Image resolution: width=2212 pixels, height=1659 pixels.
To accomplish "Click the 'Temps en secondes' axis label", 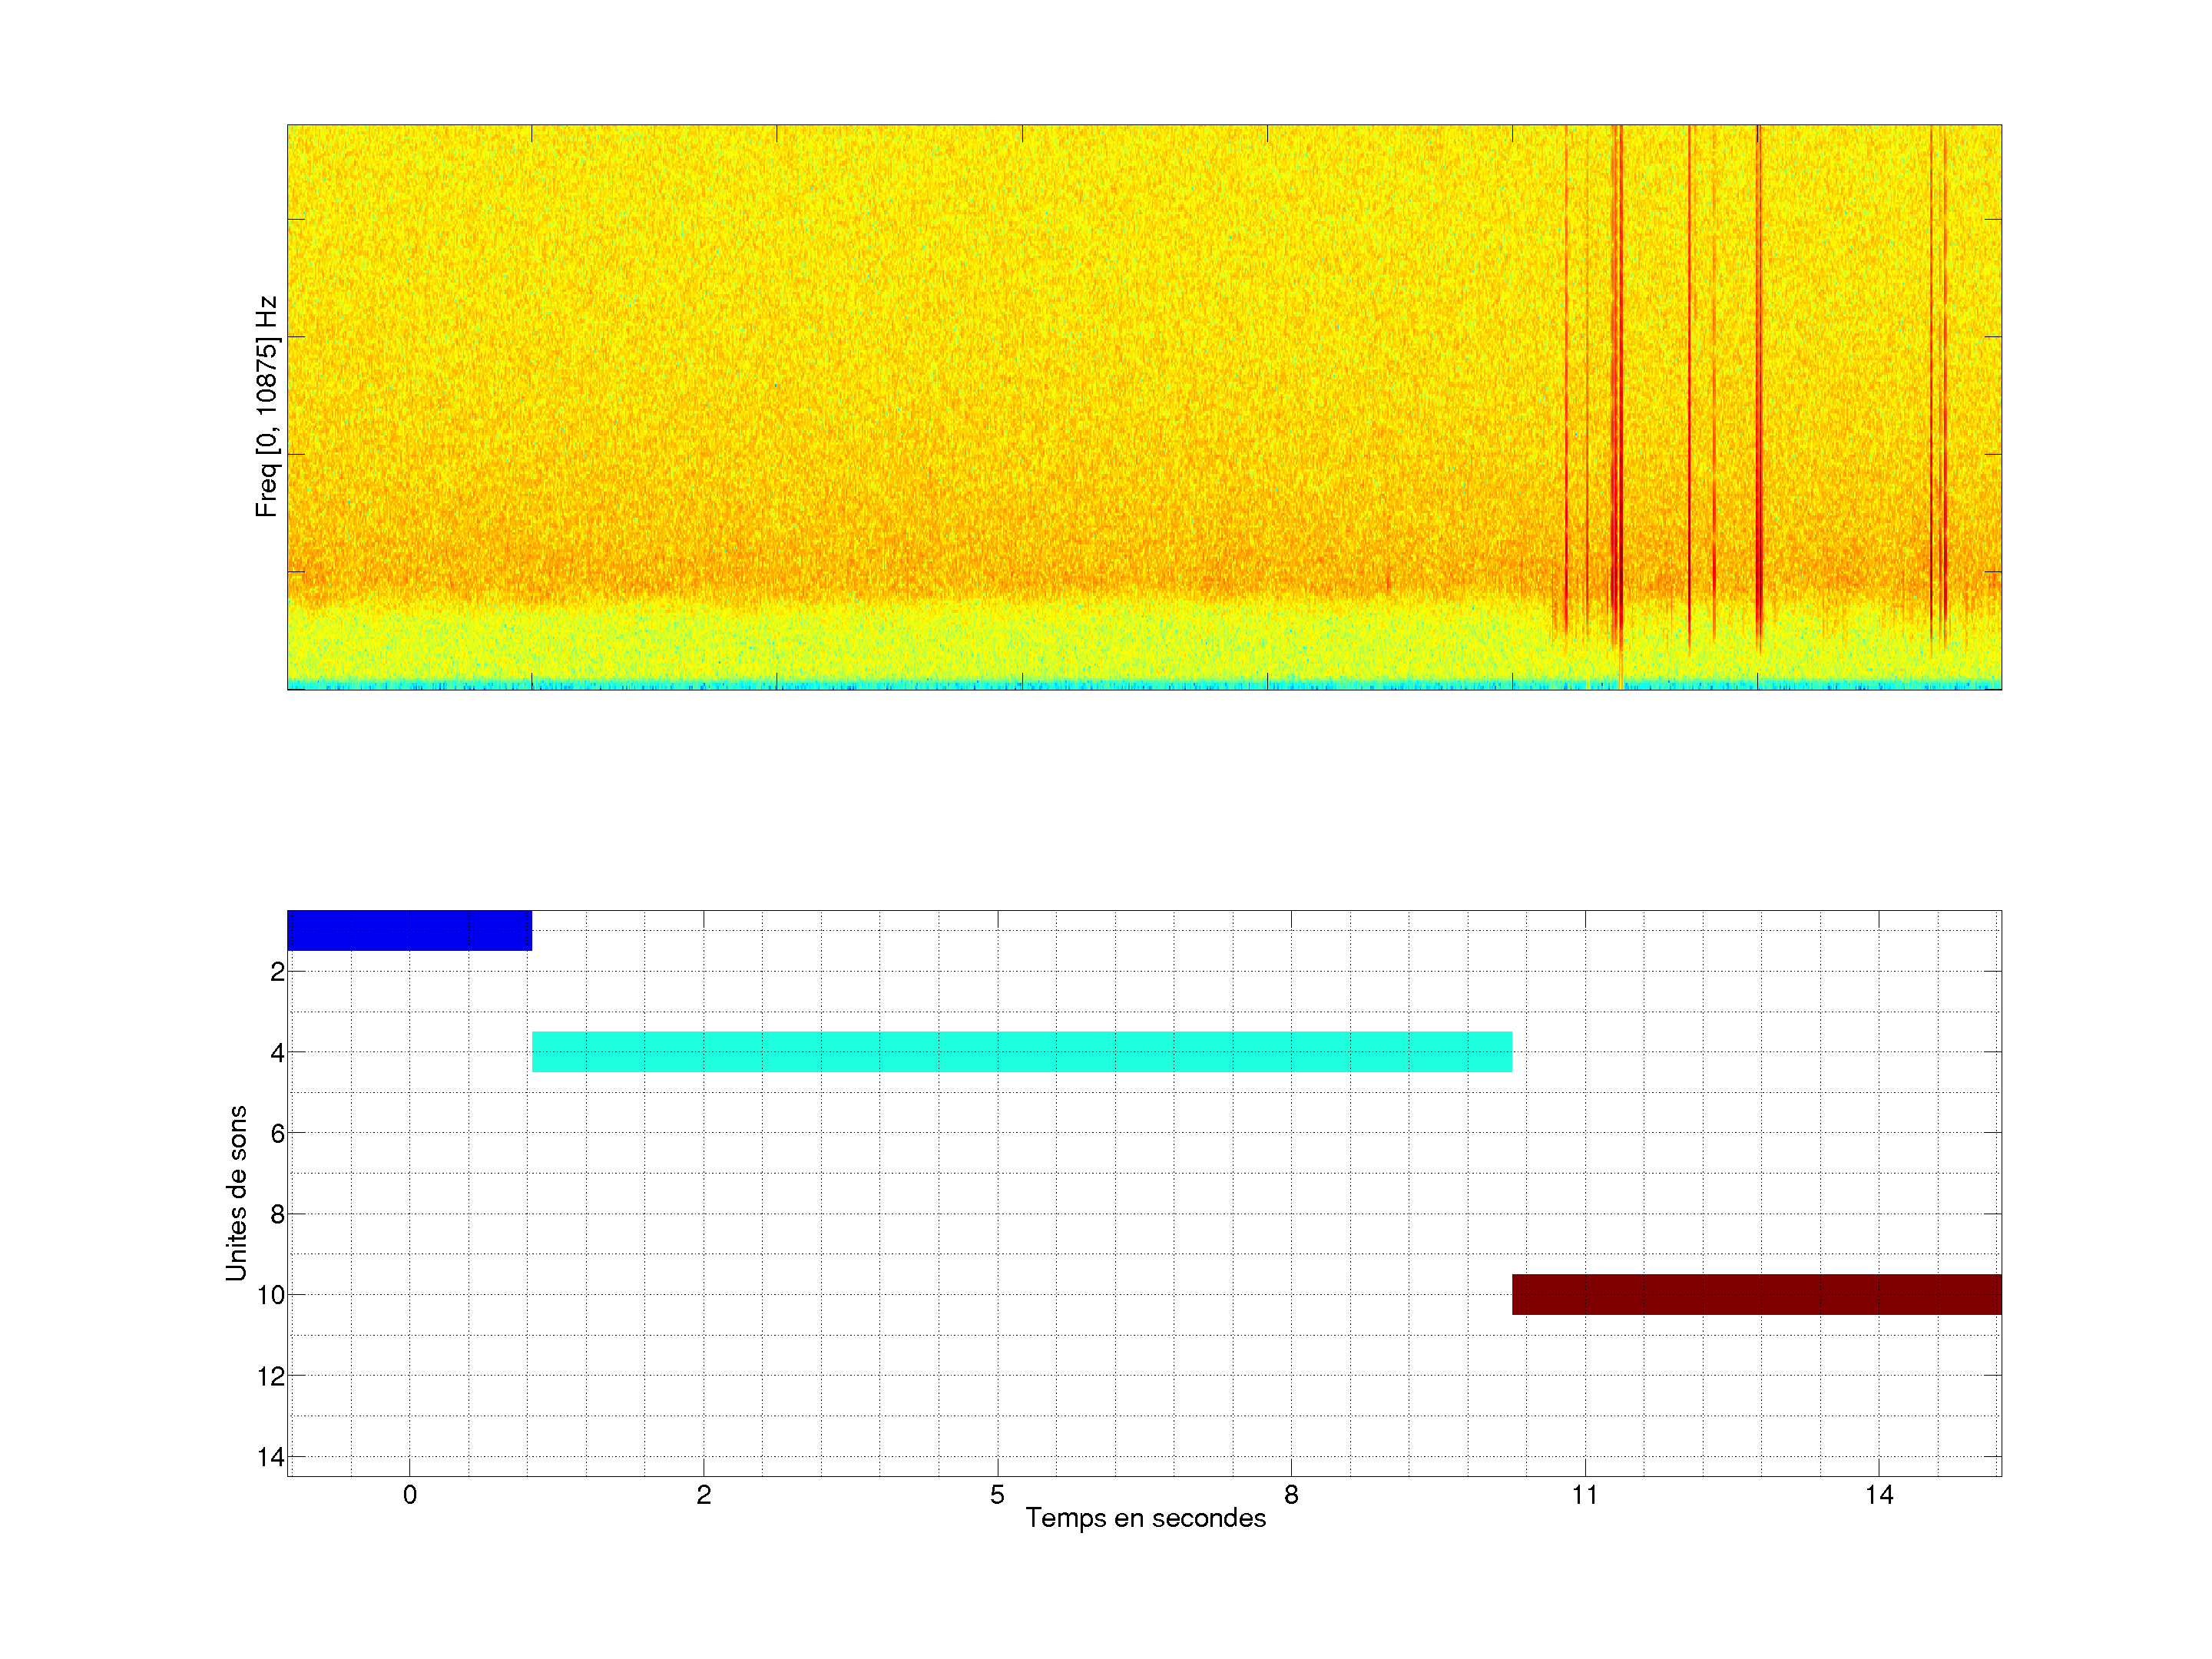I will (1145, 1518).
